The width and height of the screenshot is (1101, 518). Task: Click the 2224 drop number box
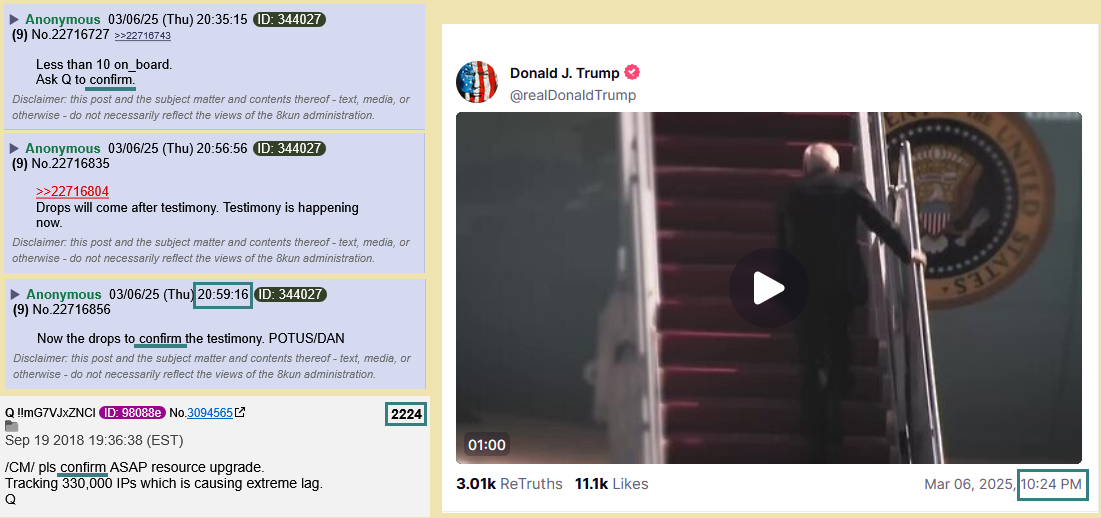pos(407,414)
